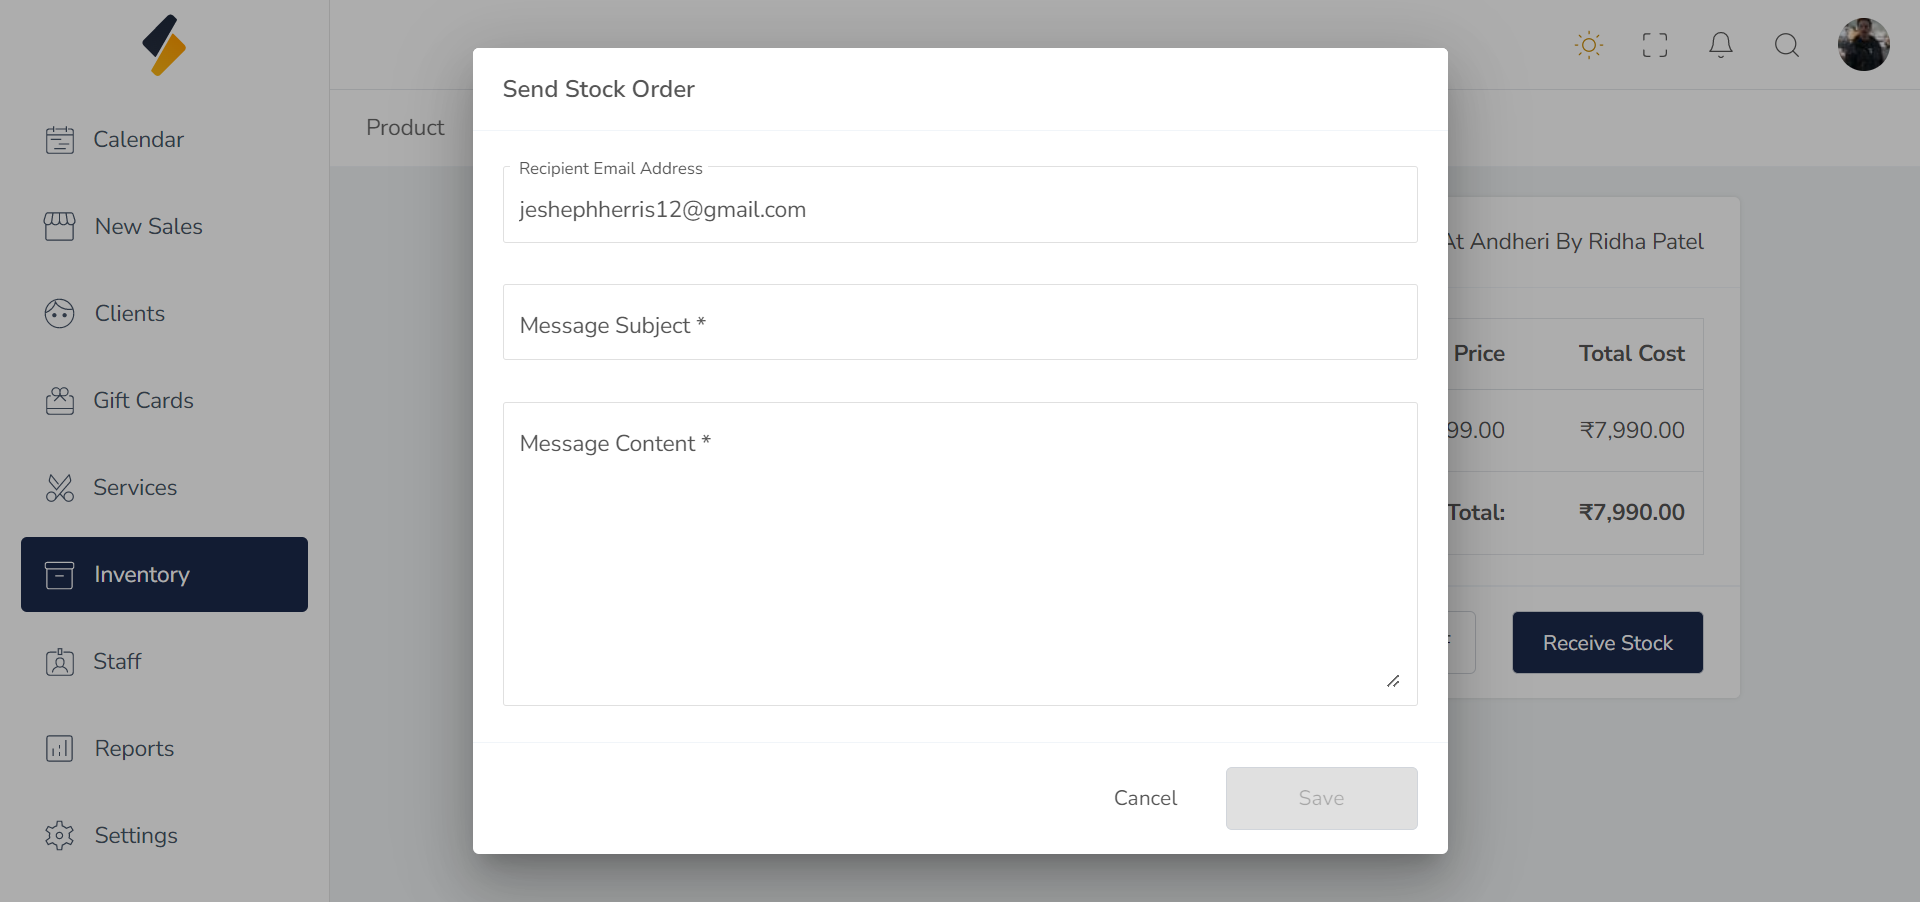Select the Inventory box icon
The image size is (1920, 902).
[60, 575]
